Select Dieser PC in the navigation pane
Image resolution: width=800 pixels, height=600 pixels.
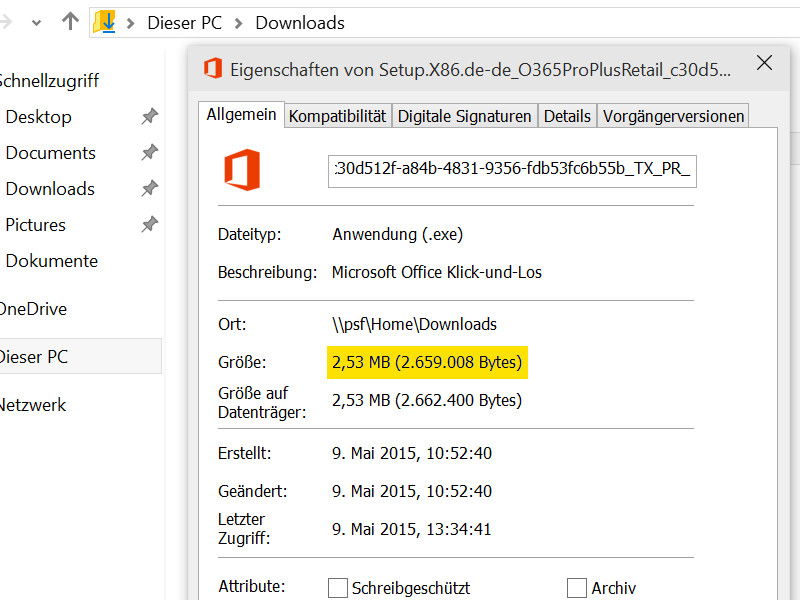click(x=81, y=357)
